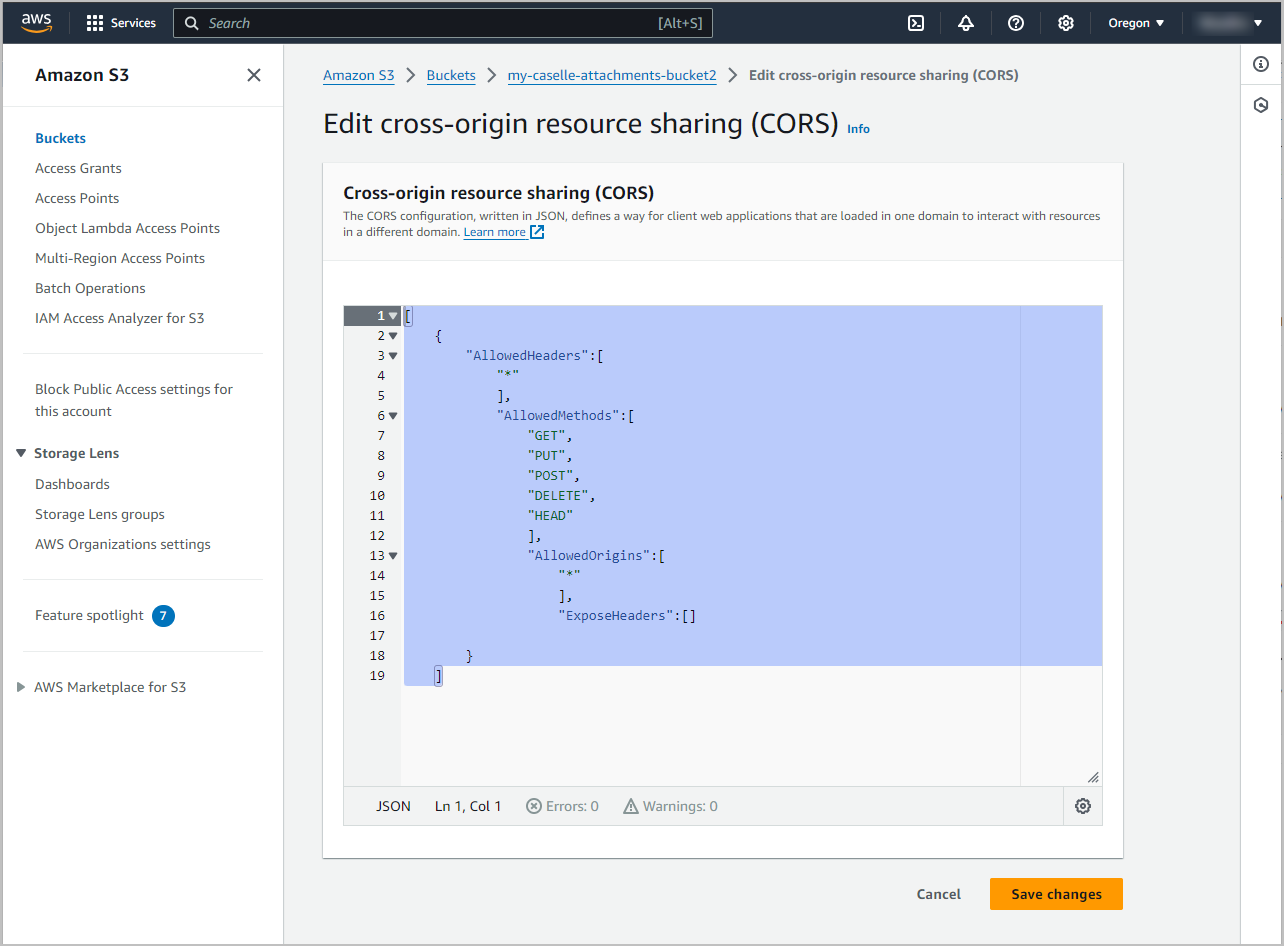Viewport: 1284px width, 946px height.
Task: Click the Info link beside the heading
Action: (858, 129)
